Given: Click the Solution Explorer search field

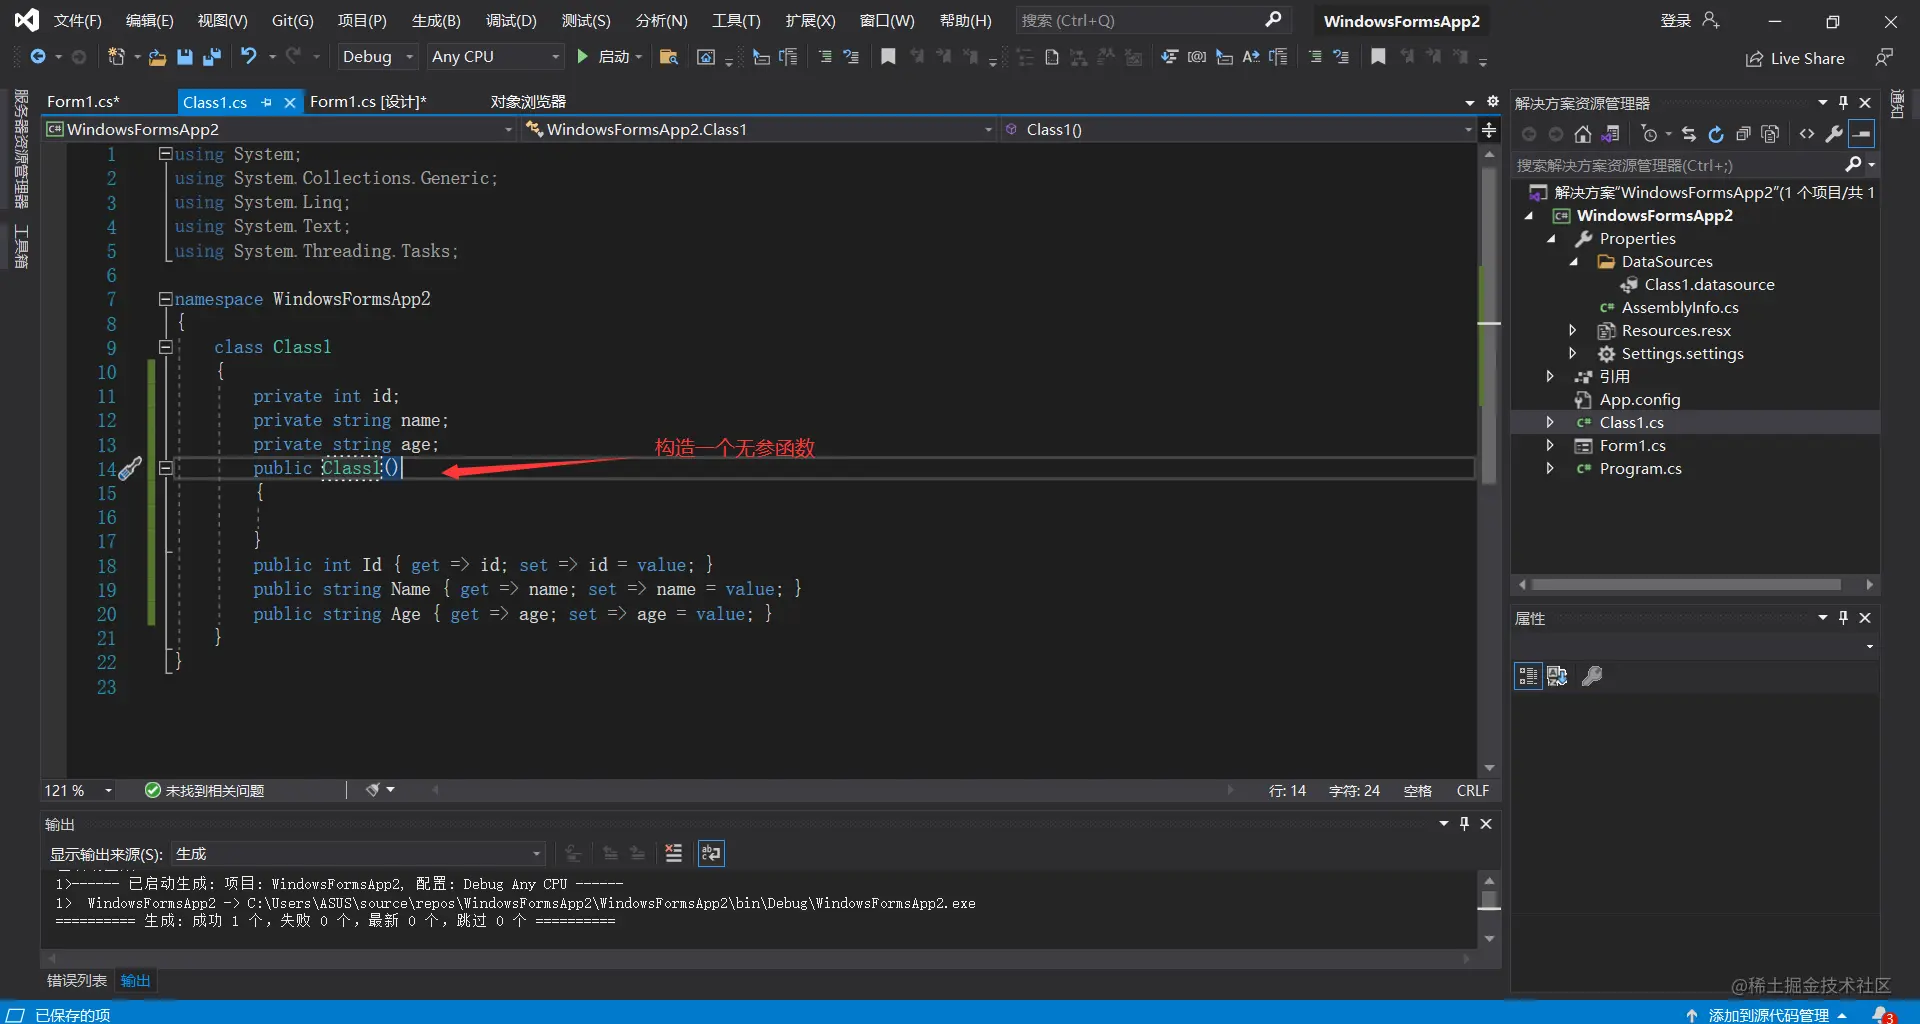Looking at the screenshot, I should pos(1680,165).
